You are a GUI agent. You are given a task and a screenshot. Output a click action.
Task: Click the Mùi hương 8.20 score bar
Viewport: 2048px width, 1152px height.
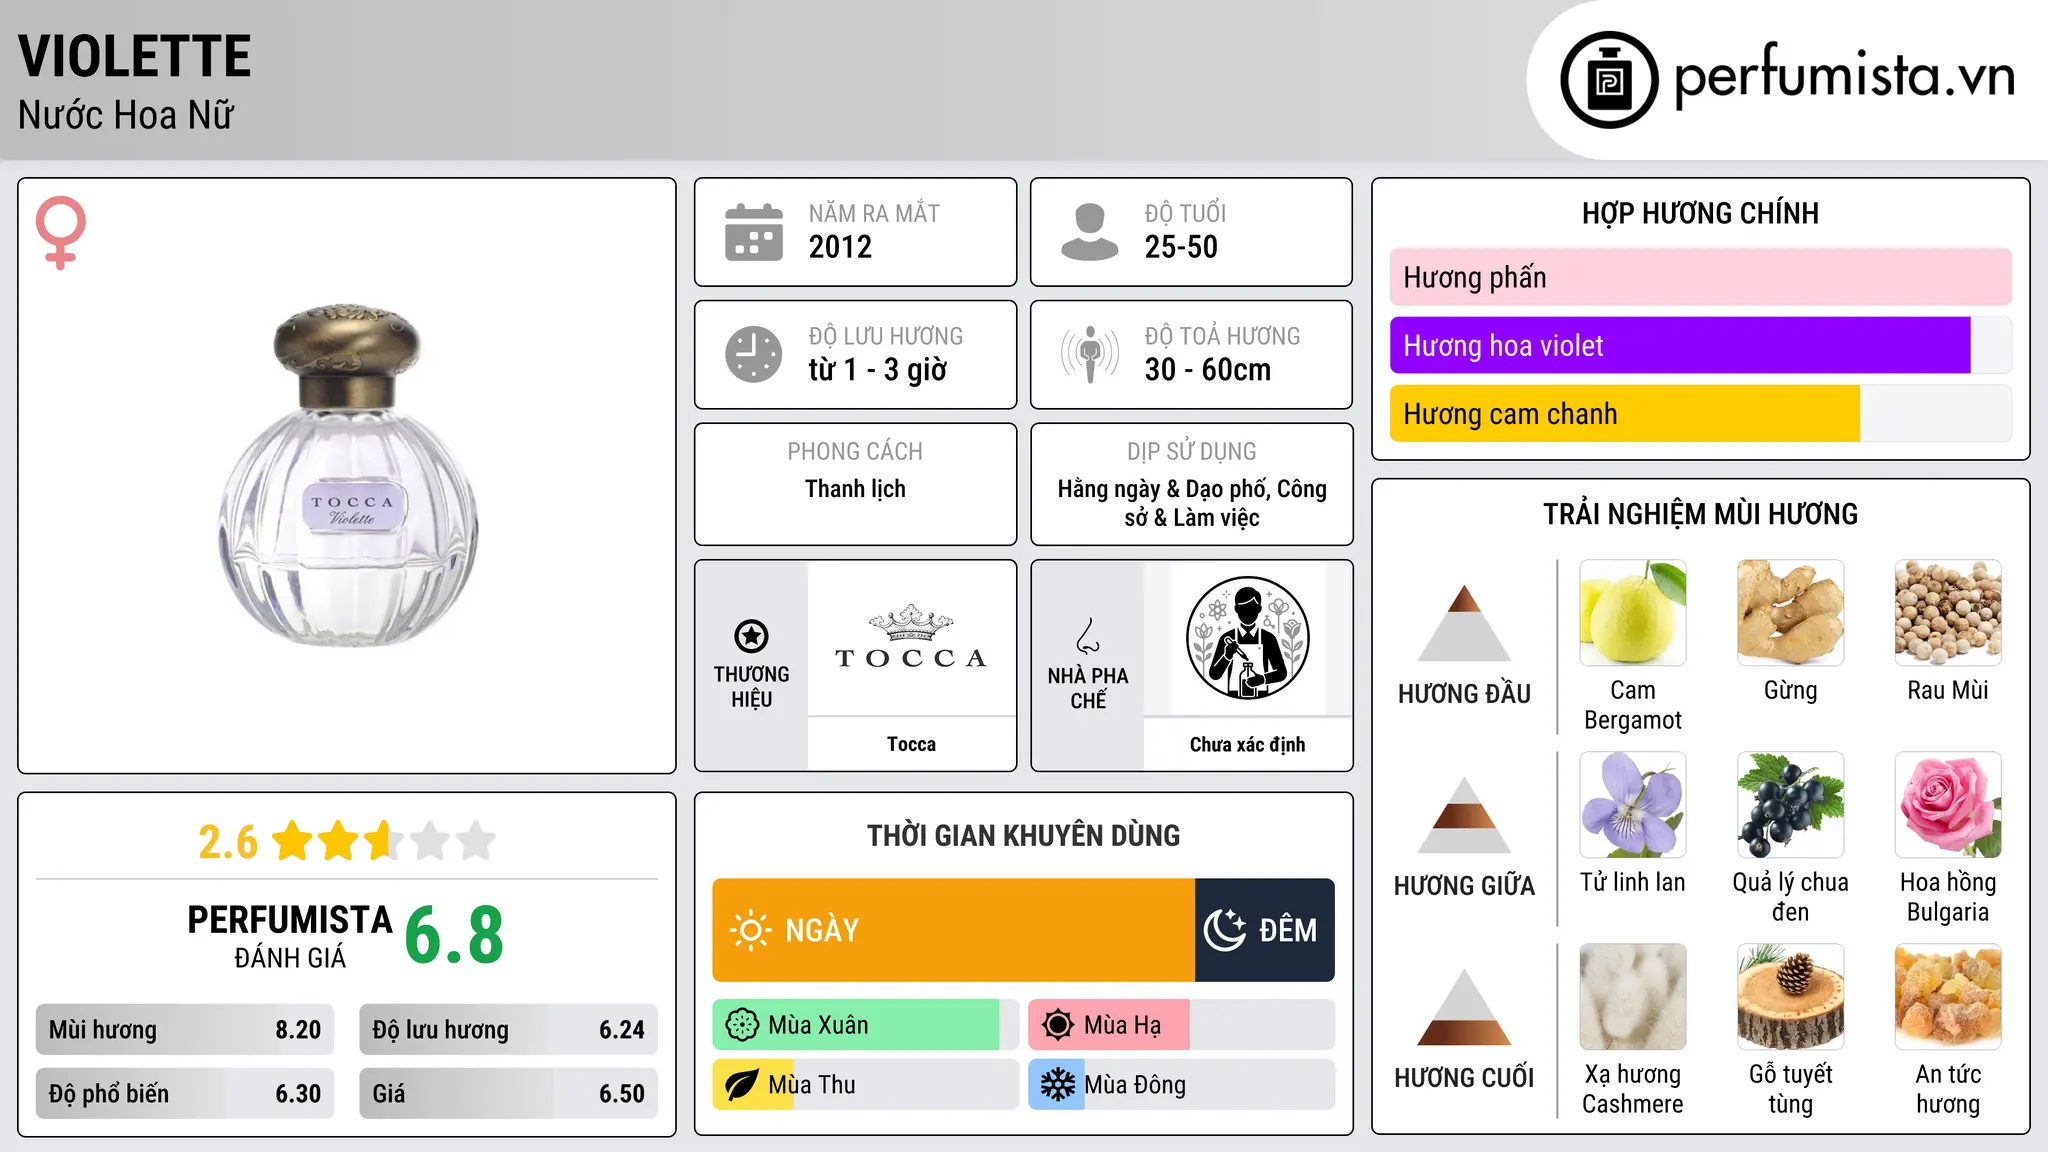tap(185, 1030)
